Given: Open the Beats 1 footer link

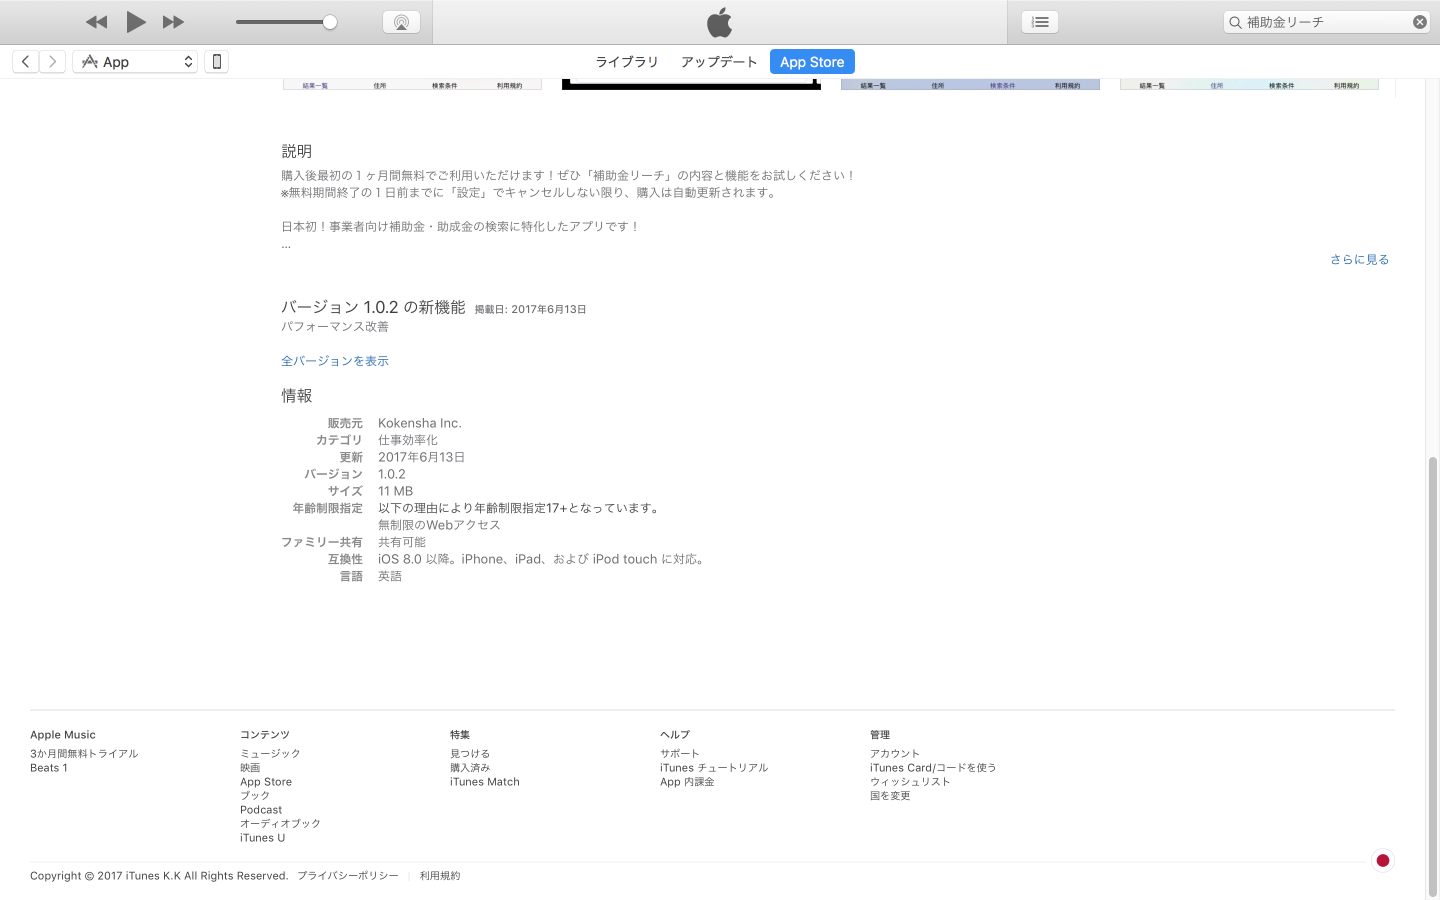Looking at the screenshot, I should tap(49, 768).
